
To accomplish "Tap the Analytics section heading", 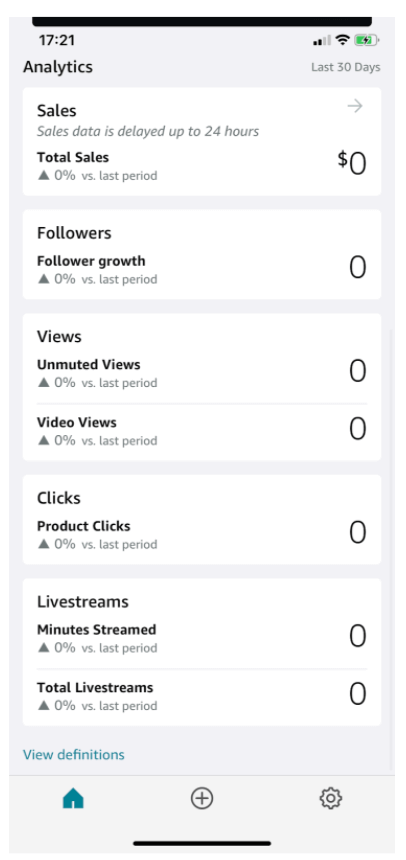I will coord(58,67).
